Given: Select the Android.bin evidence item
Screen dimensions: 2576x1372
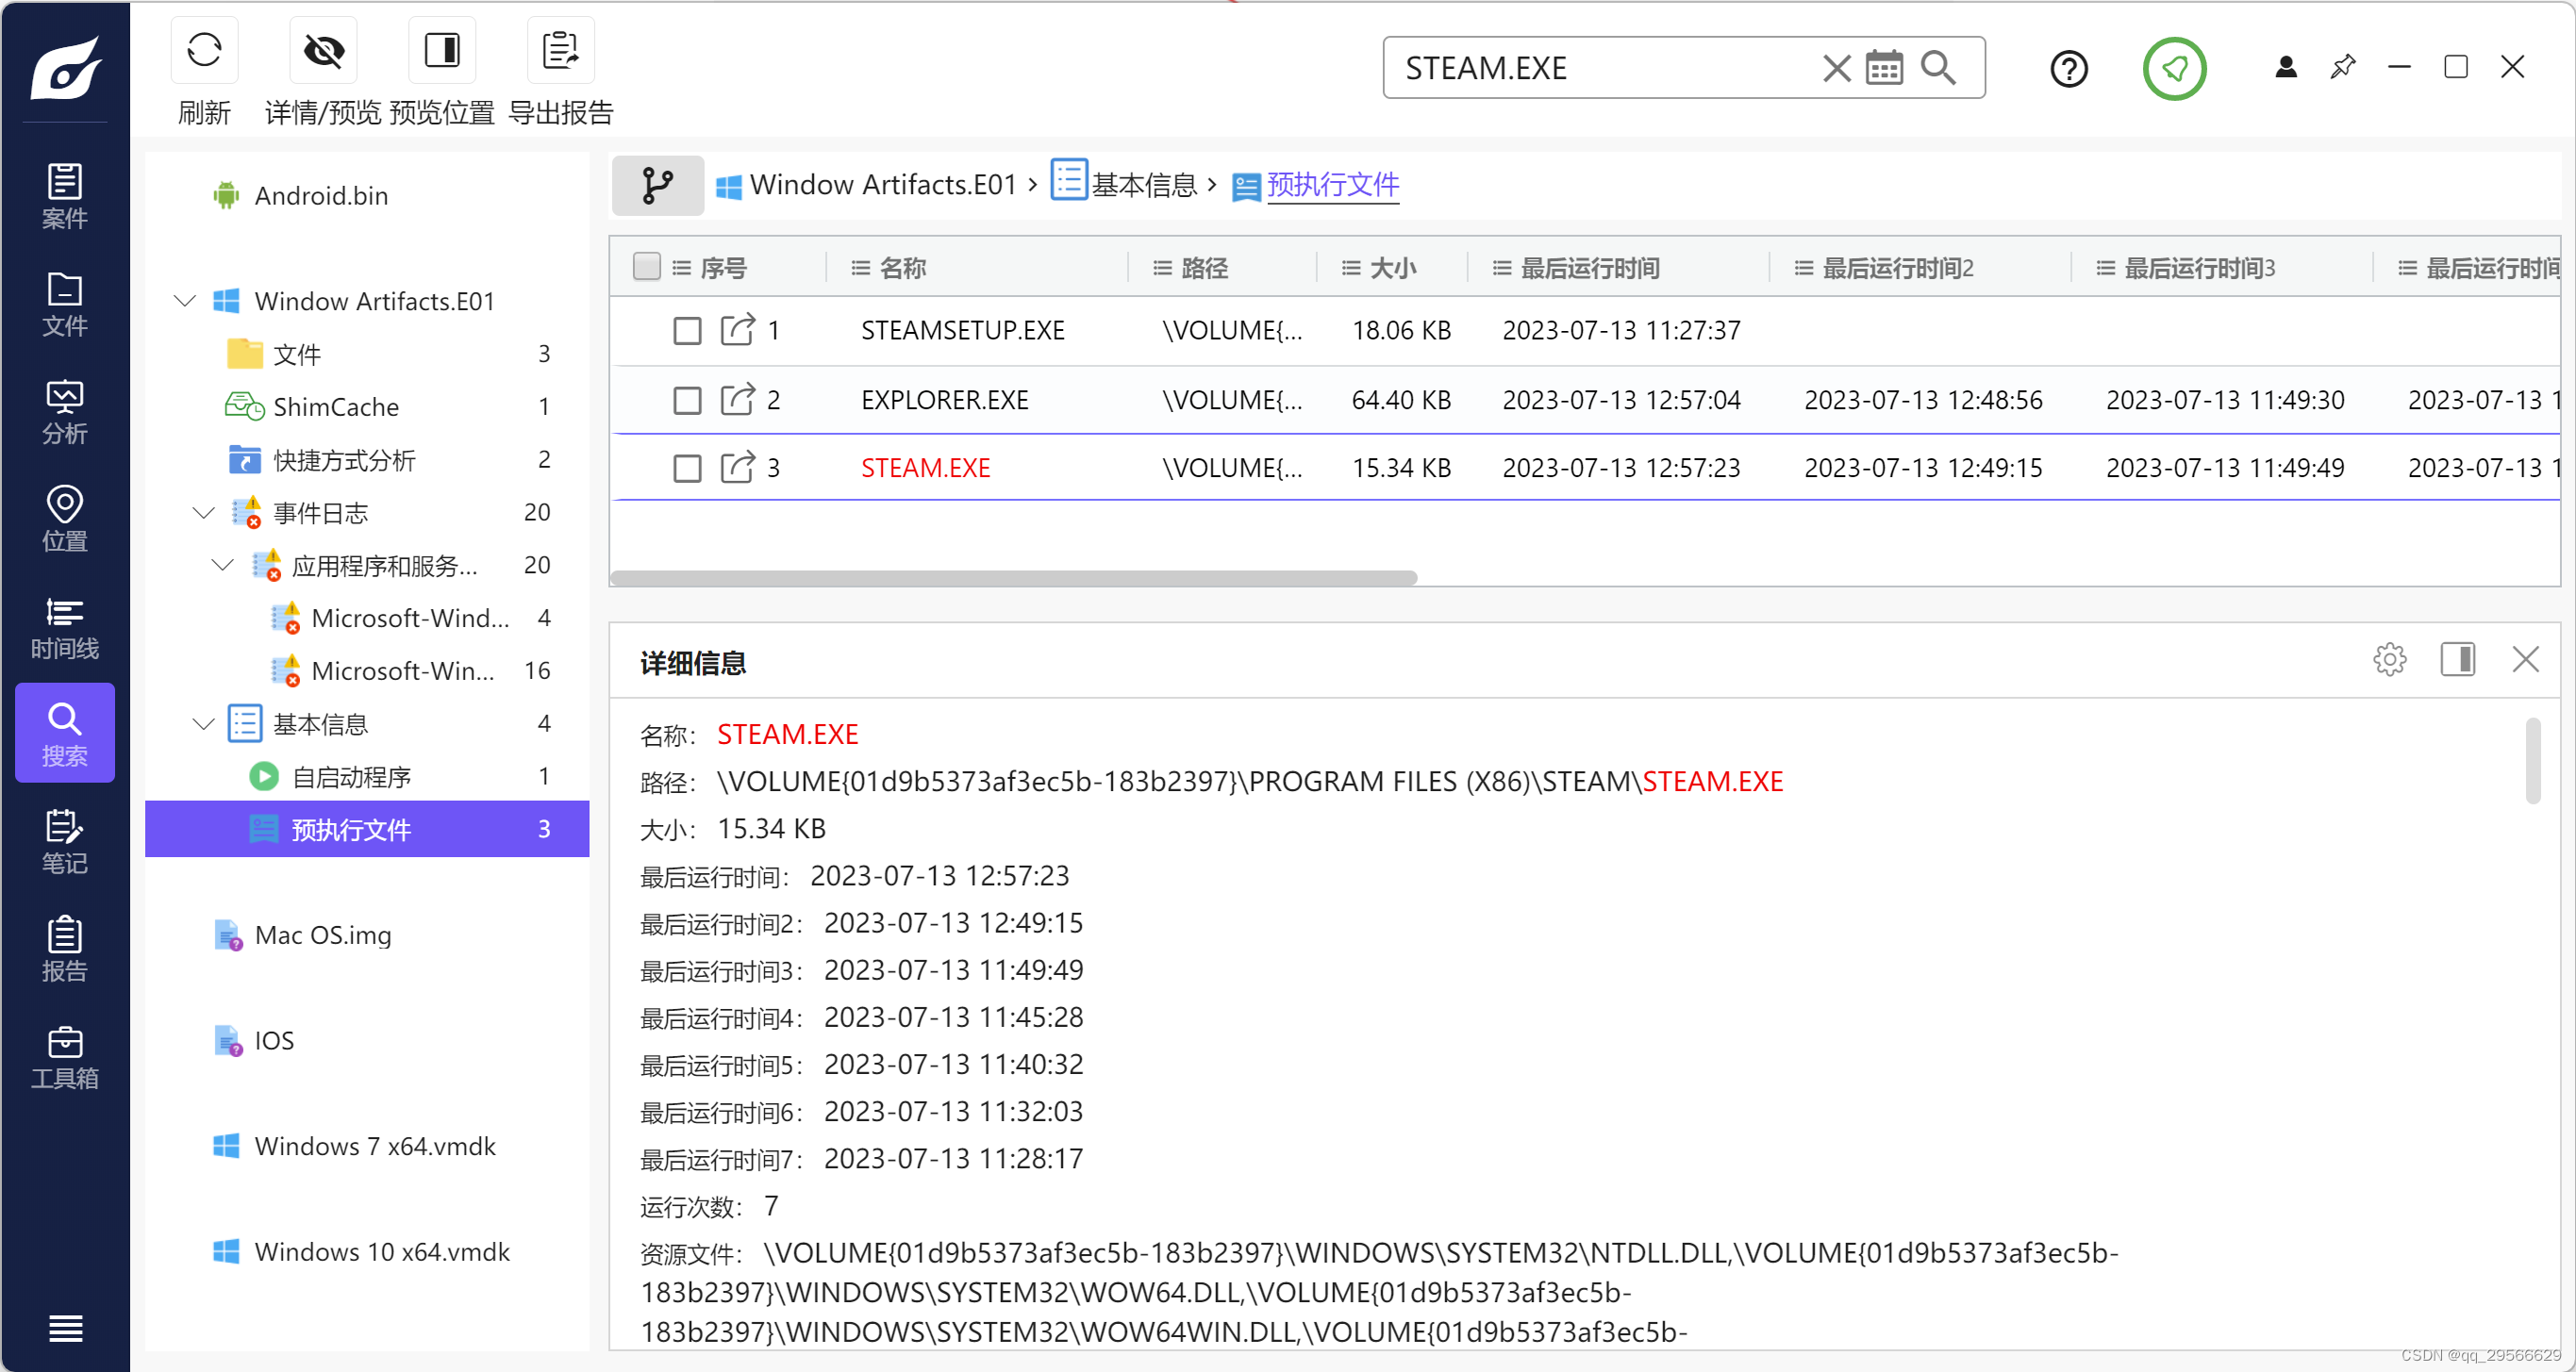Looking at the screenshot, I should point(321,195).
